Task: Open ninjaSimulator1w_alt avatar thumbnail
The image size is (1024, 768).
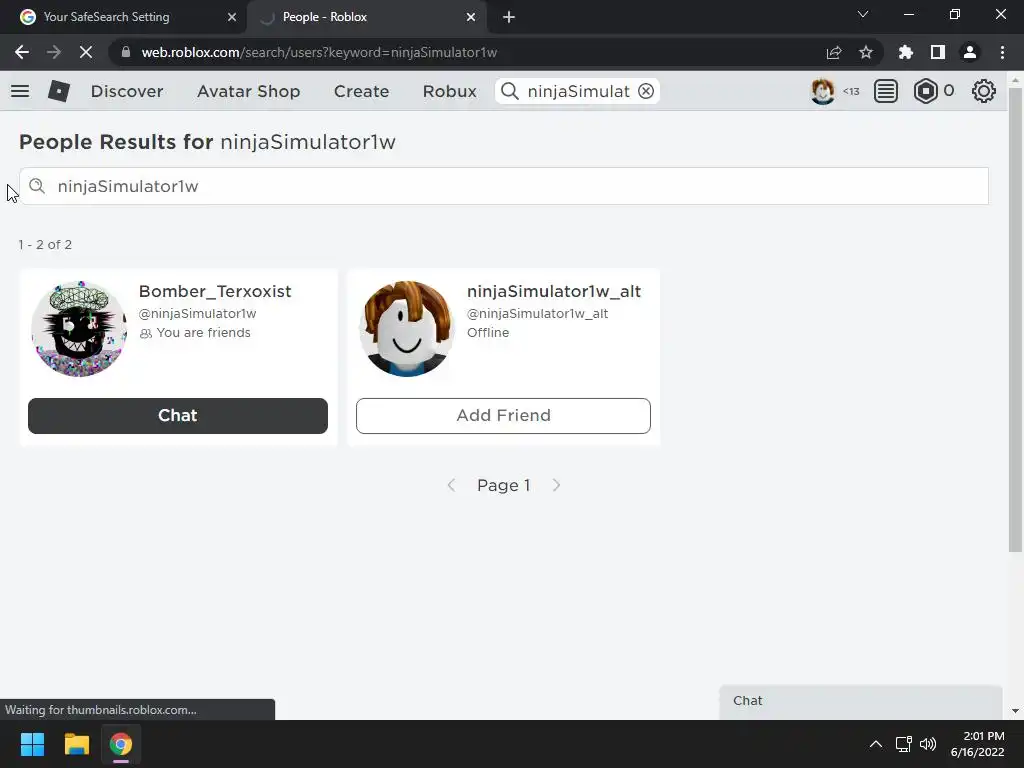Action: (407, 328)
